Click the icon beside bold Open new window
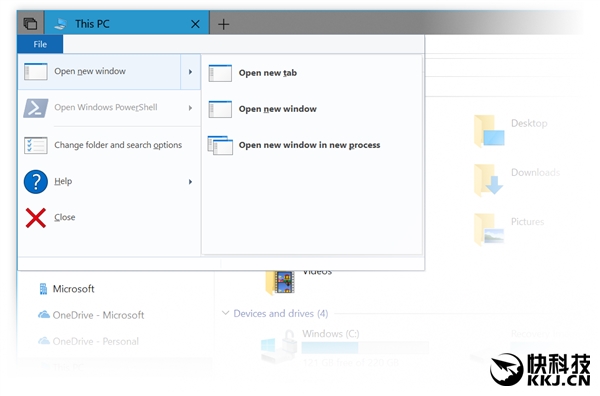The height and width of the screenshot is (396, 600). (x=220, y=109)
